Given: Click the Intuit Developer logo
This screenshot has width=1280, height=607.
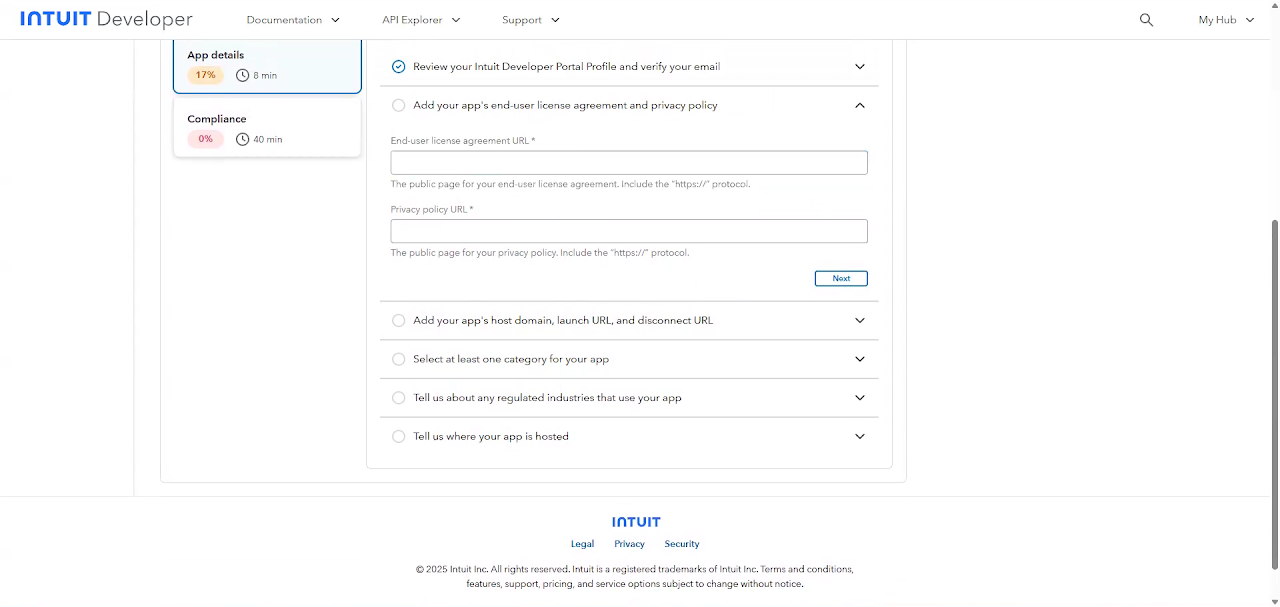Looking at the screenshot, I should [x=106, y=20].
